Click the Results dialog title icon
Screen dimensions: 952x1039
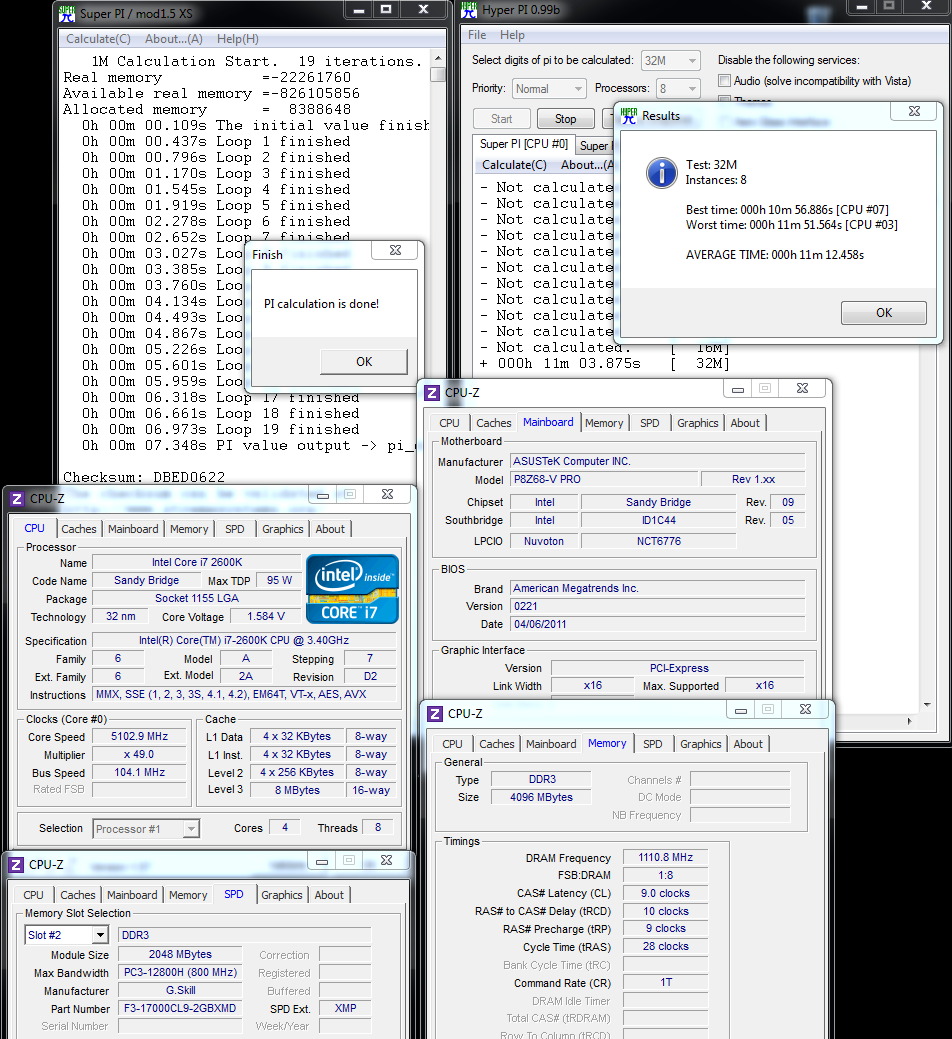coord(629,116)
